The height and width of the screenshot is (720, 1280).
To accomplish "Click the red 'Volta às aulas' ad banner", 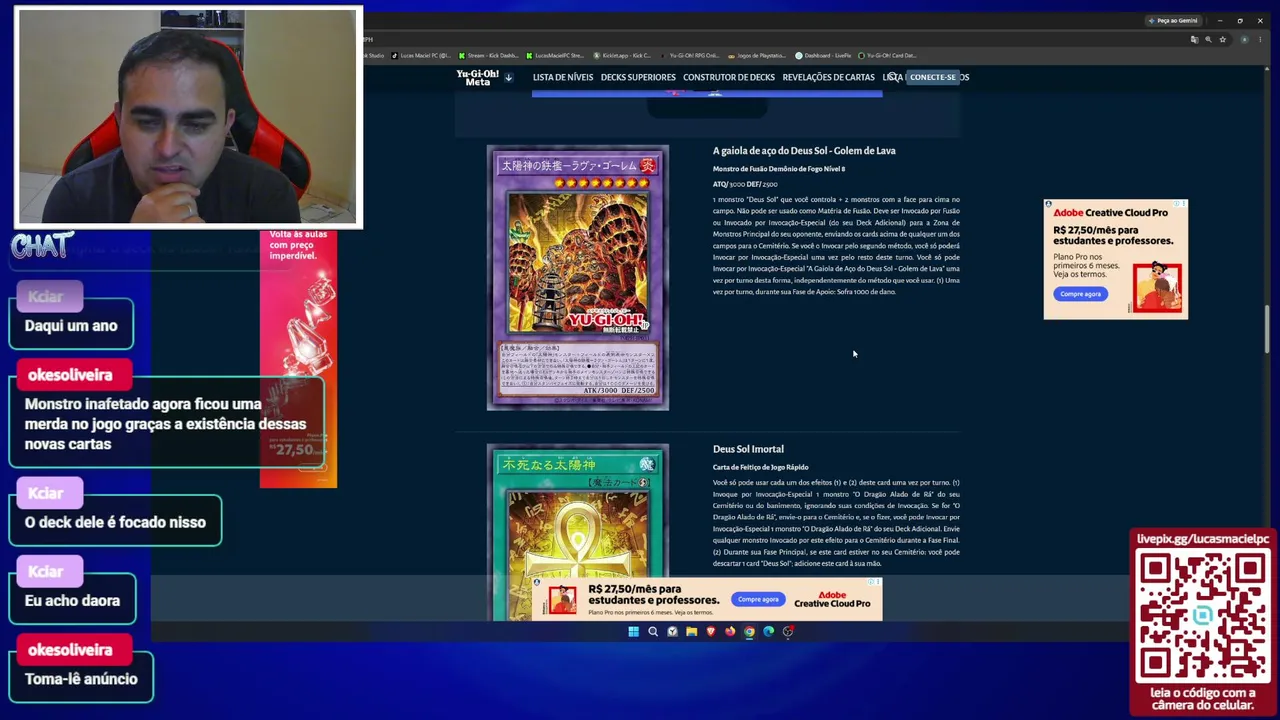I will coord(298,358).
